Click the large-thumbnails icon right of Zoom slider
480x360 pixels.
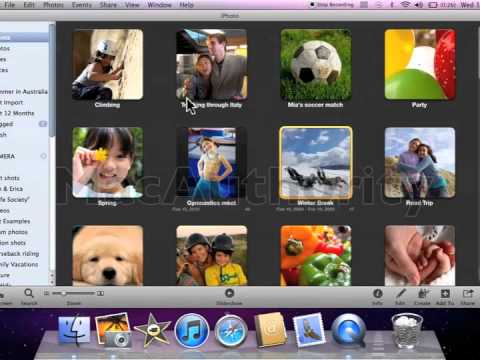(x=100, y=293)
